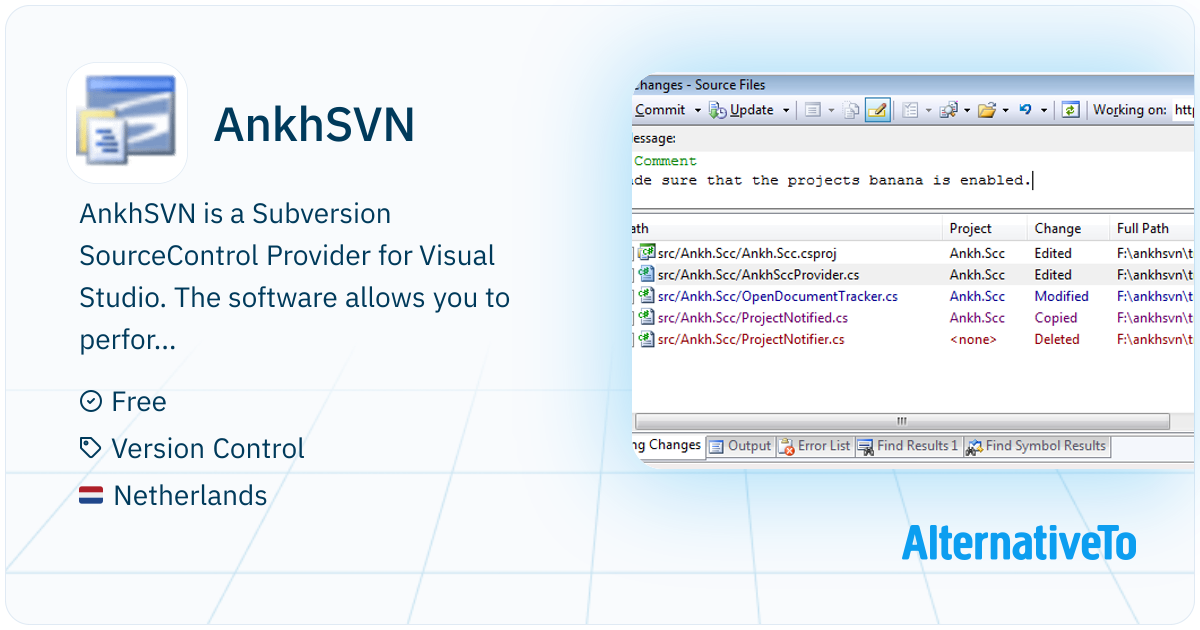Image resolution: width=1200 pixels, height=630 pixels.
Task: Click the copy documents toolbar icon
Action: (851, 111)
